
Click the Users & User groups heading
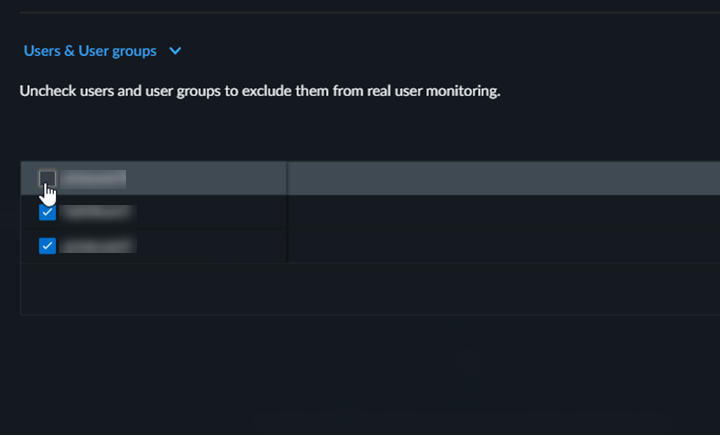pos(90,51)
